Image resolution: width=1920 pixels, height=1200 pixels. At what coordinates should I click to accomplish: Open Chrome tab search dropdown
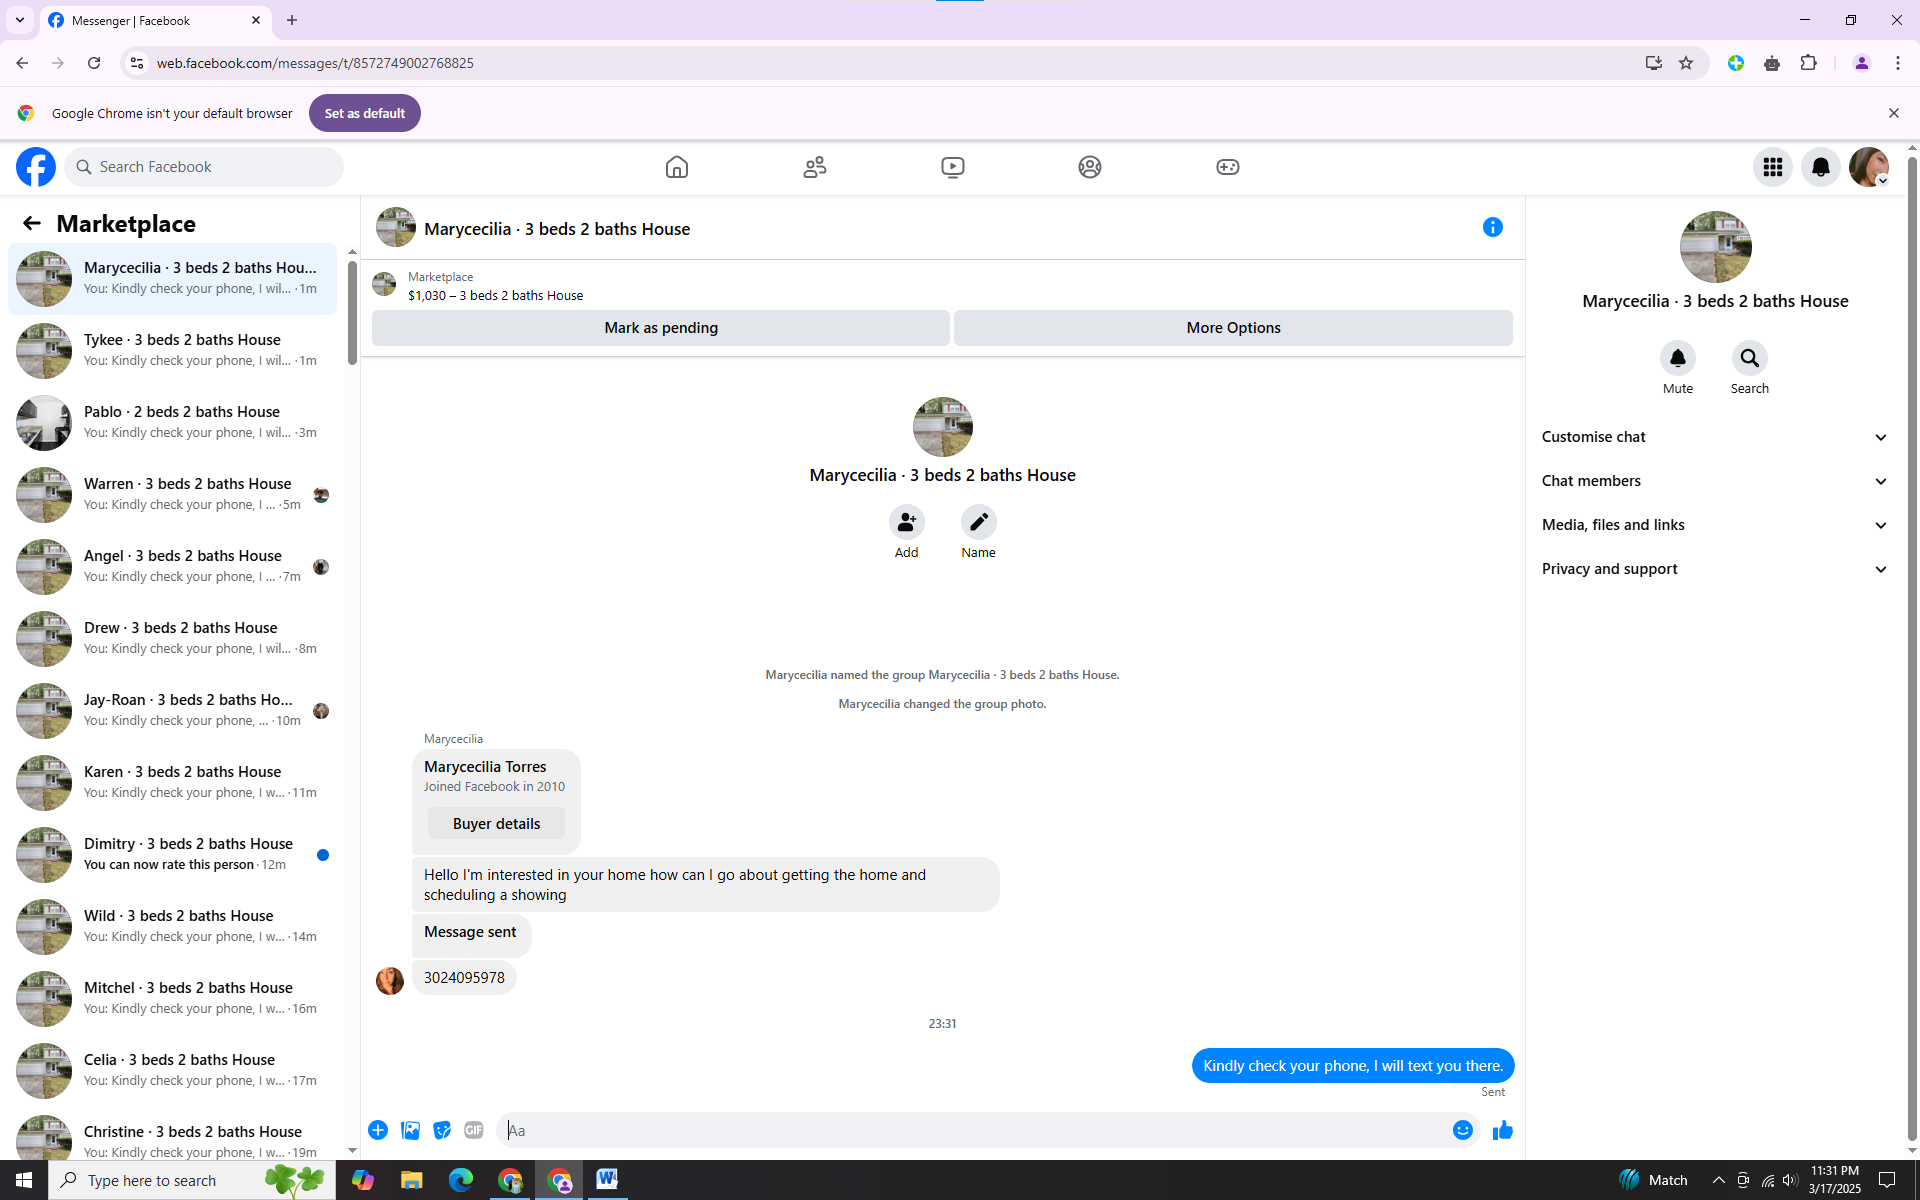tap(20, 20)
